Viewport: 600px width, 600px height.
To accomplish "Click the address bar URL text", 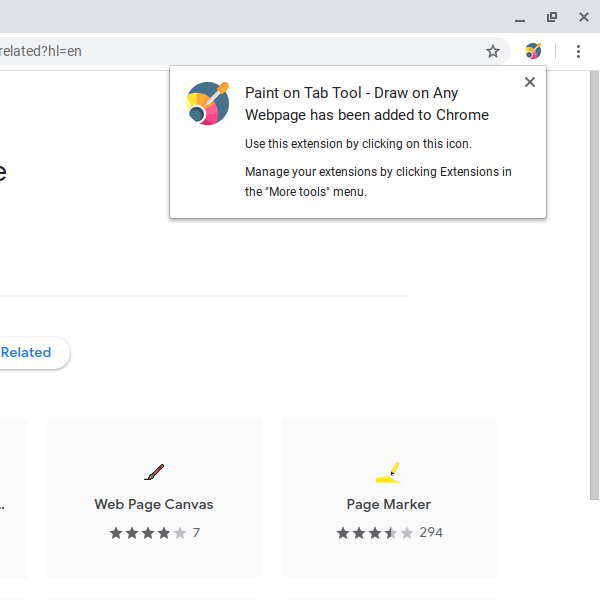I will click(41, 51).
